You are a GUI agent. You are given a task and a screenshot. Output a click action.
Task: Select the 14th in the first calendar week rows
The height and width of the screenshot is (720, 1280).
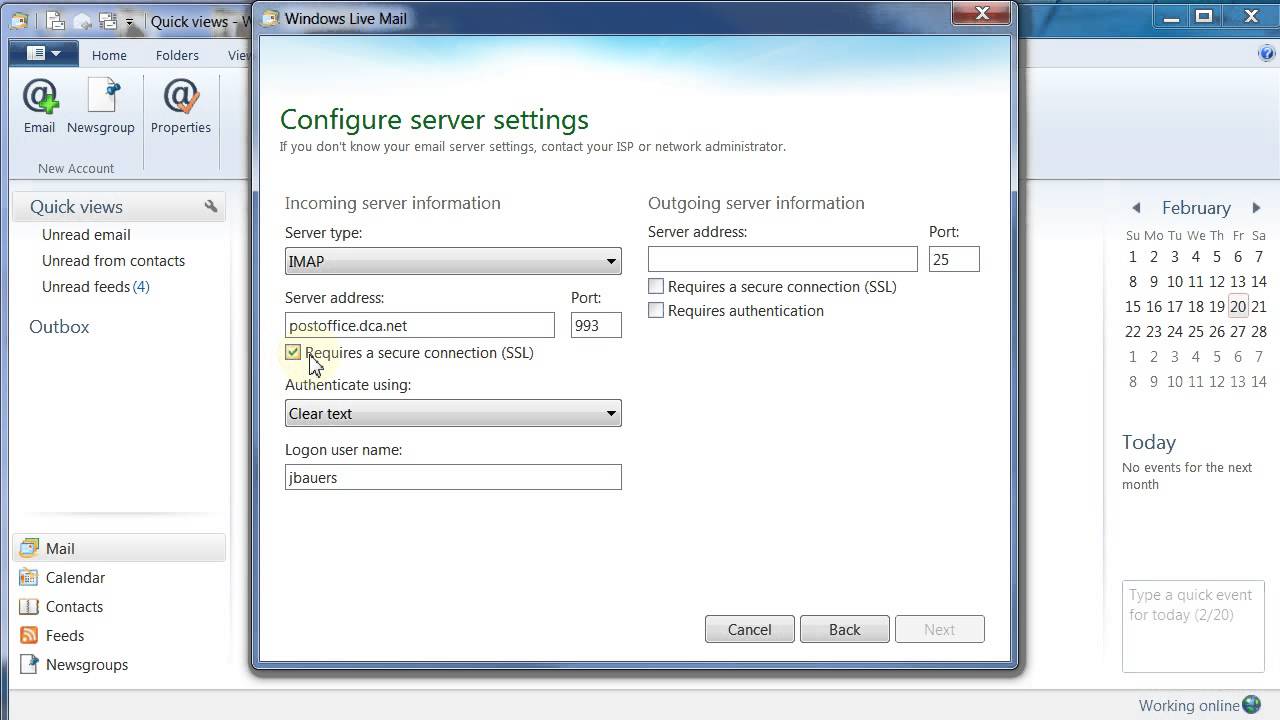[1259, 282]
